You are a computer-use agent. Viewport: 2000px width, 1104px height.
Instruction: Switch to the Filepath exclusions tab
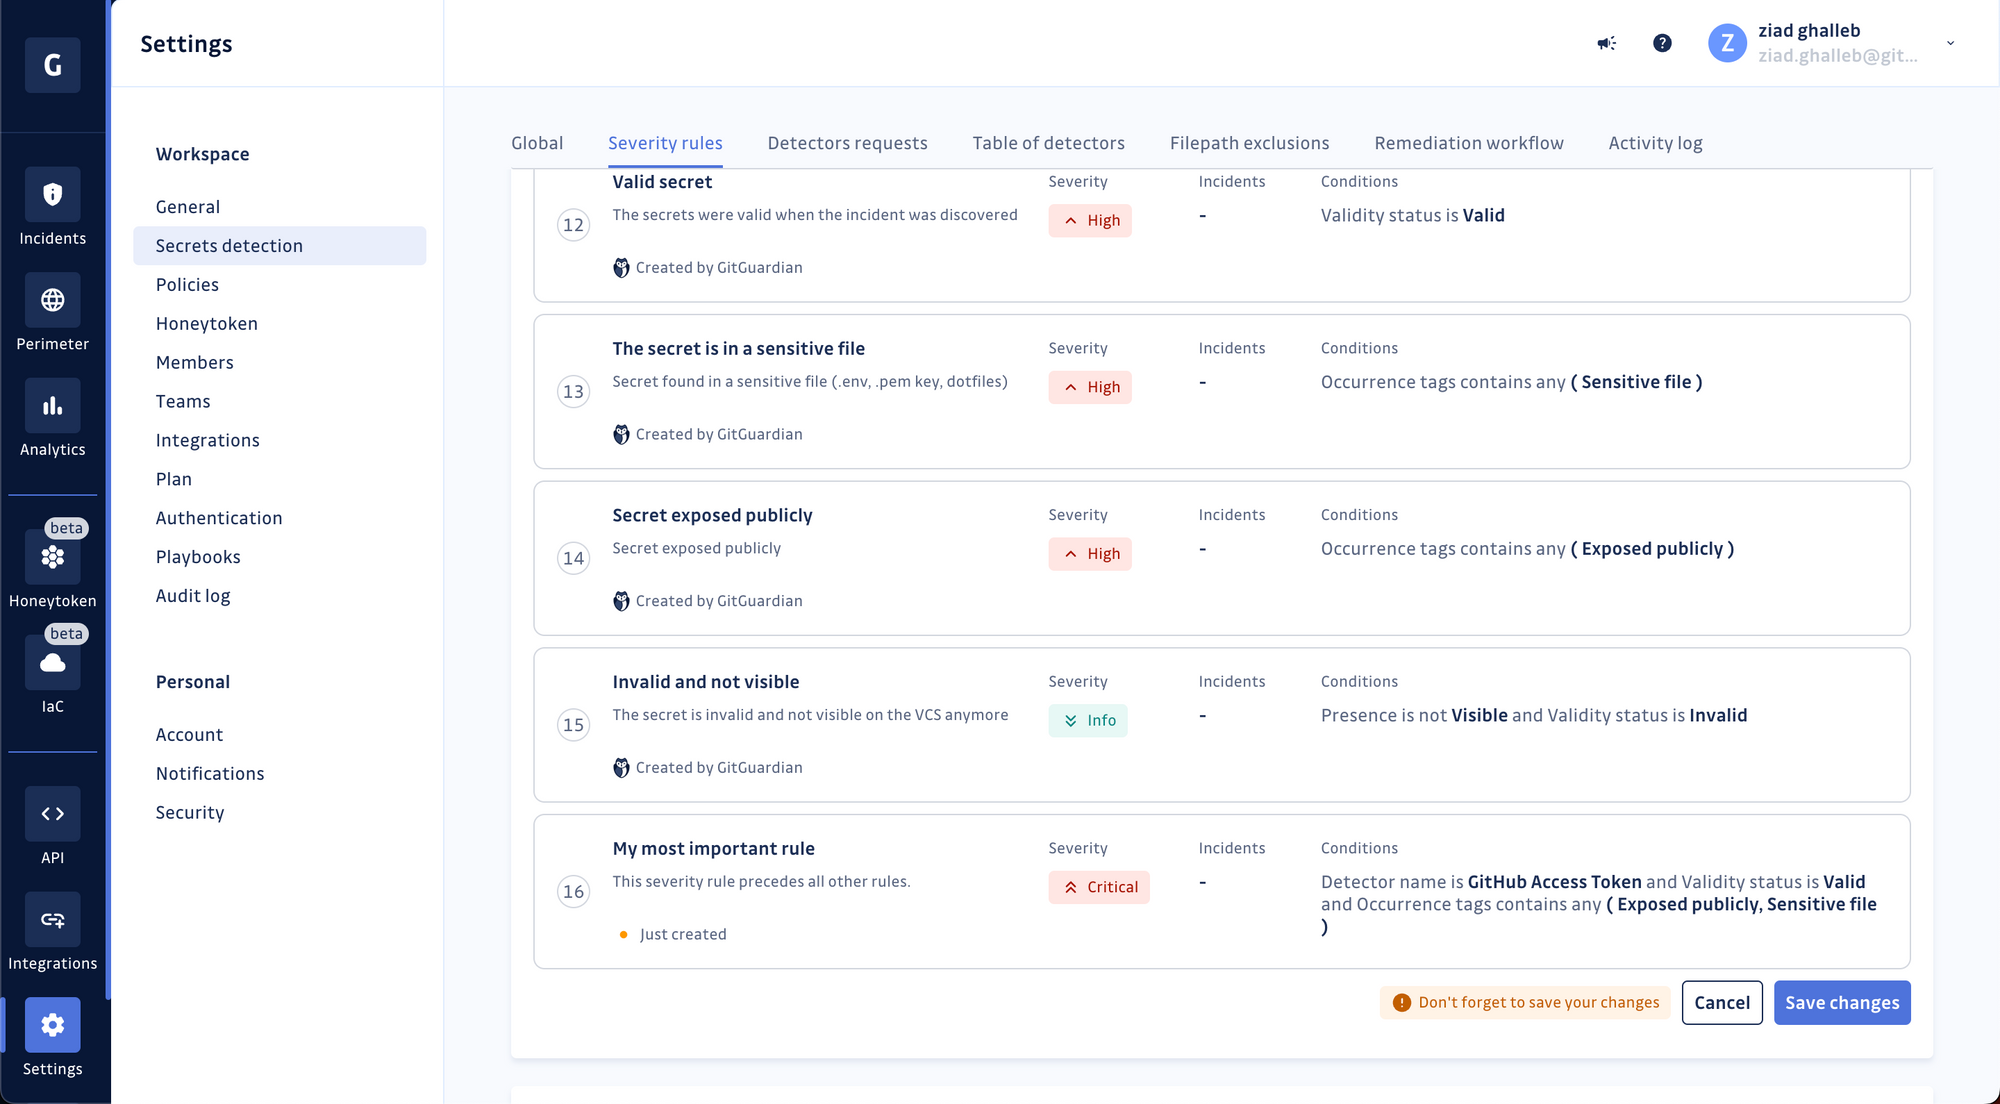1249,143
